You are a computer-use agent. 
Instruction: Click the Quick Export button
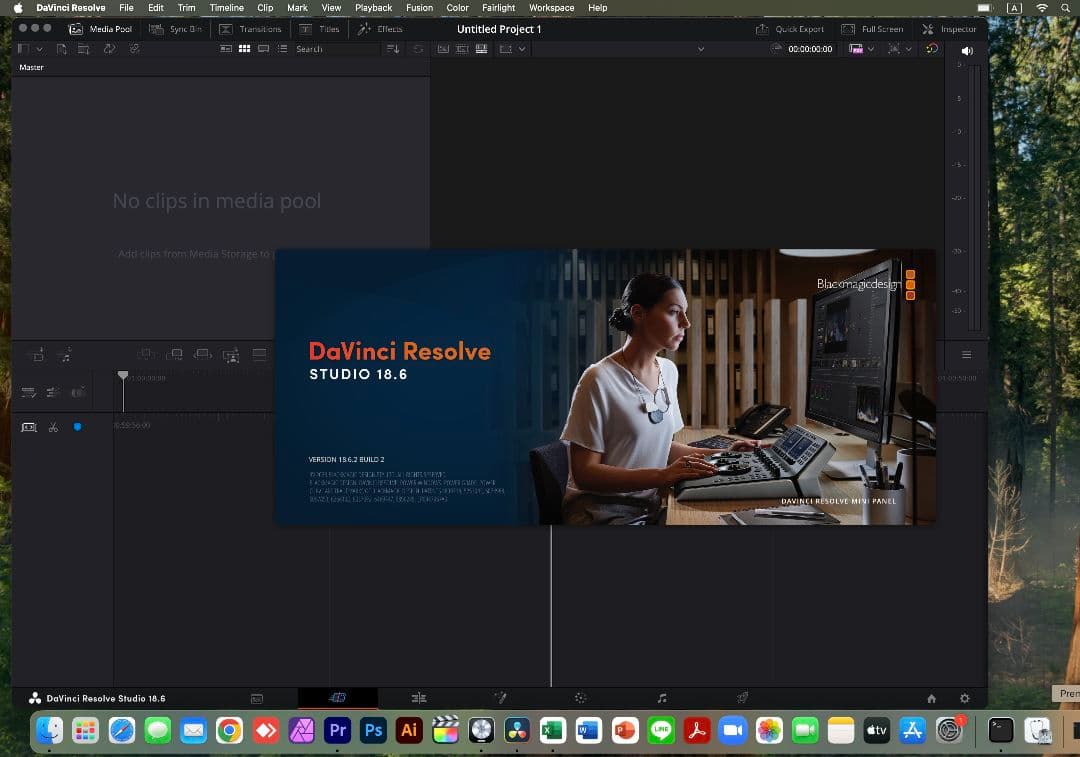pos(790,29)
